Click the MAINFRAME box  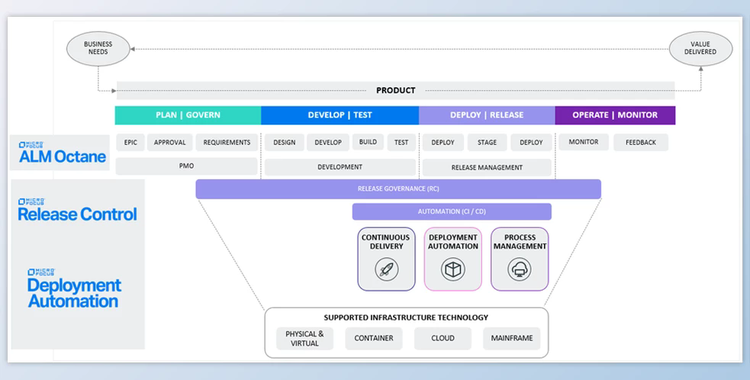(x=512, y=338)
